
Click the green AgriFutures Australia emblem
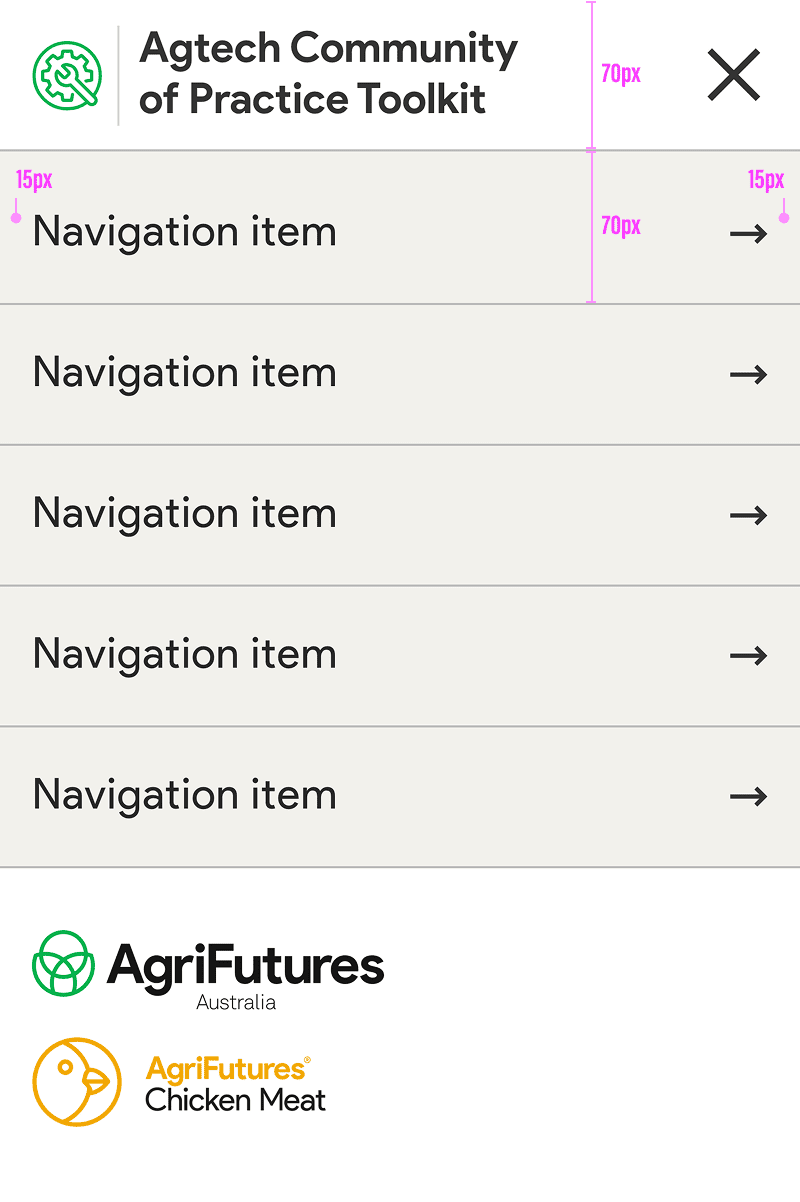(x=64, y=963)
